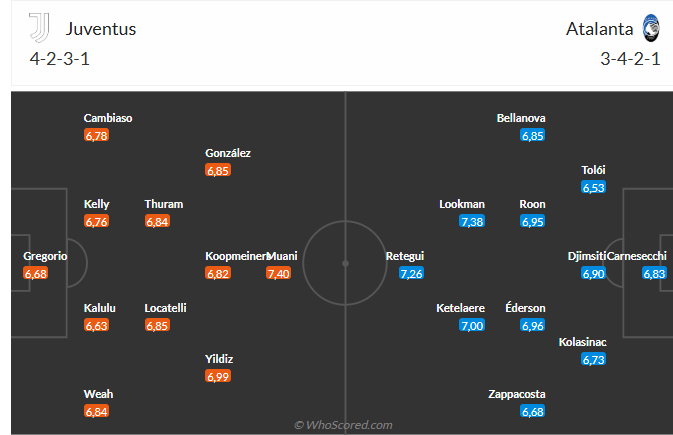The height and width of the screenshot is (435, 673).
Task: Select Lookman's 7,38 rating badge
Action: [x=472, y=222]
